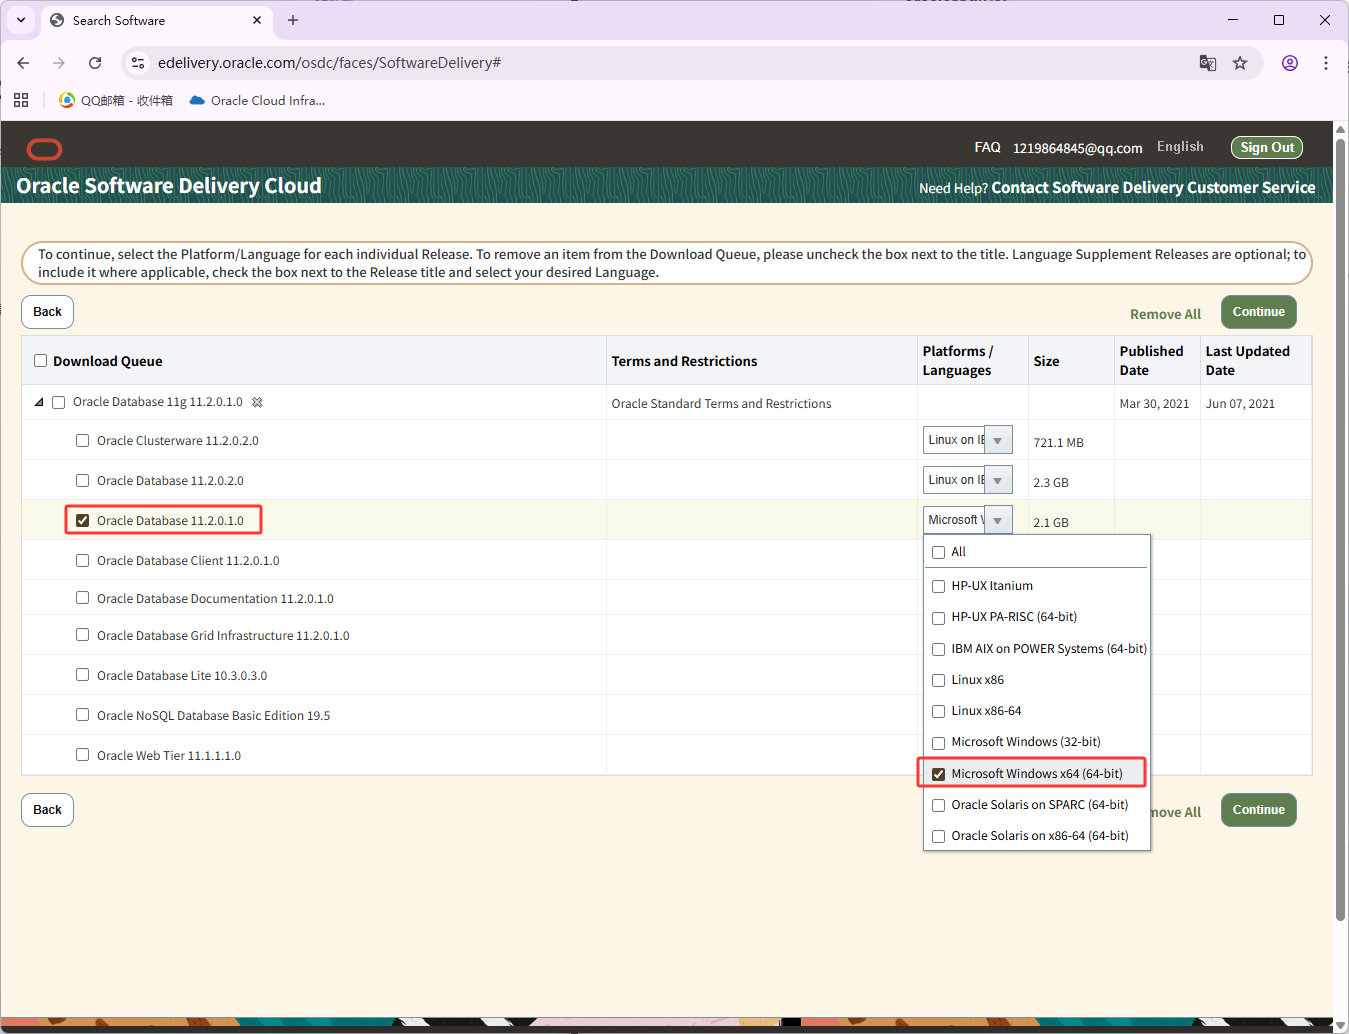Click the translate page icon
This screenshot has width=1349, height=1034.
tap(1208, 63)
